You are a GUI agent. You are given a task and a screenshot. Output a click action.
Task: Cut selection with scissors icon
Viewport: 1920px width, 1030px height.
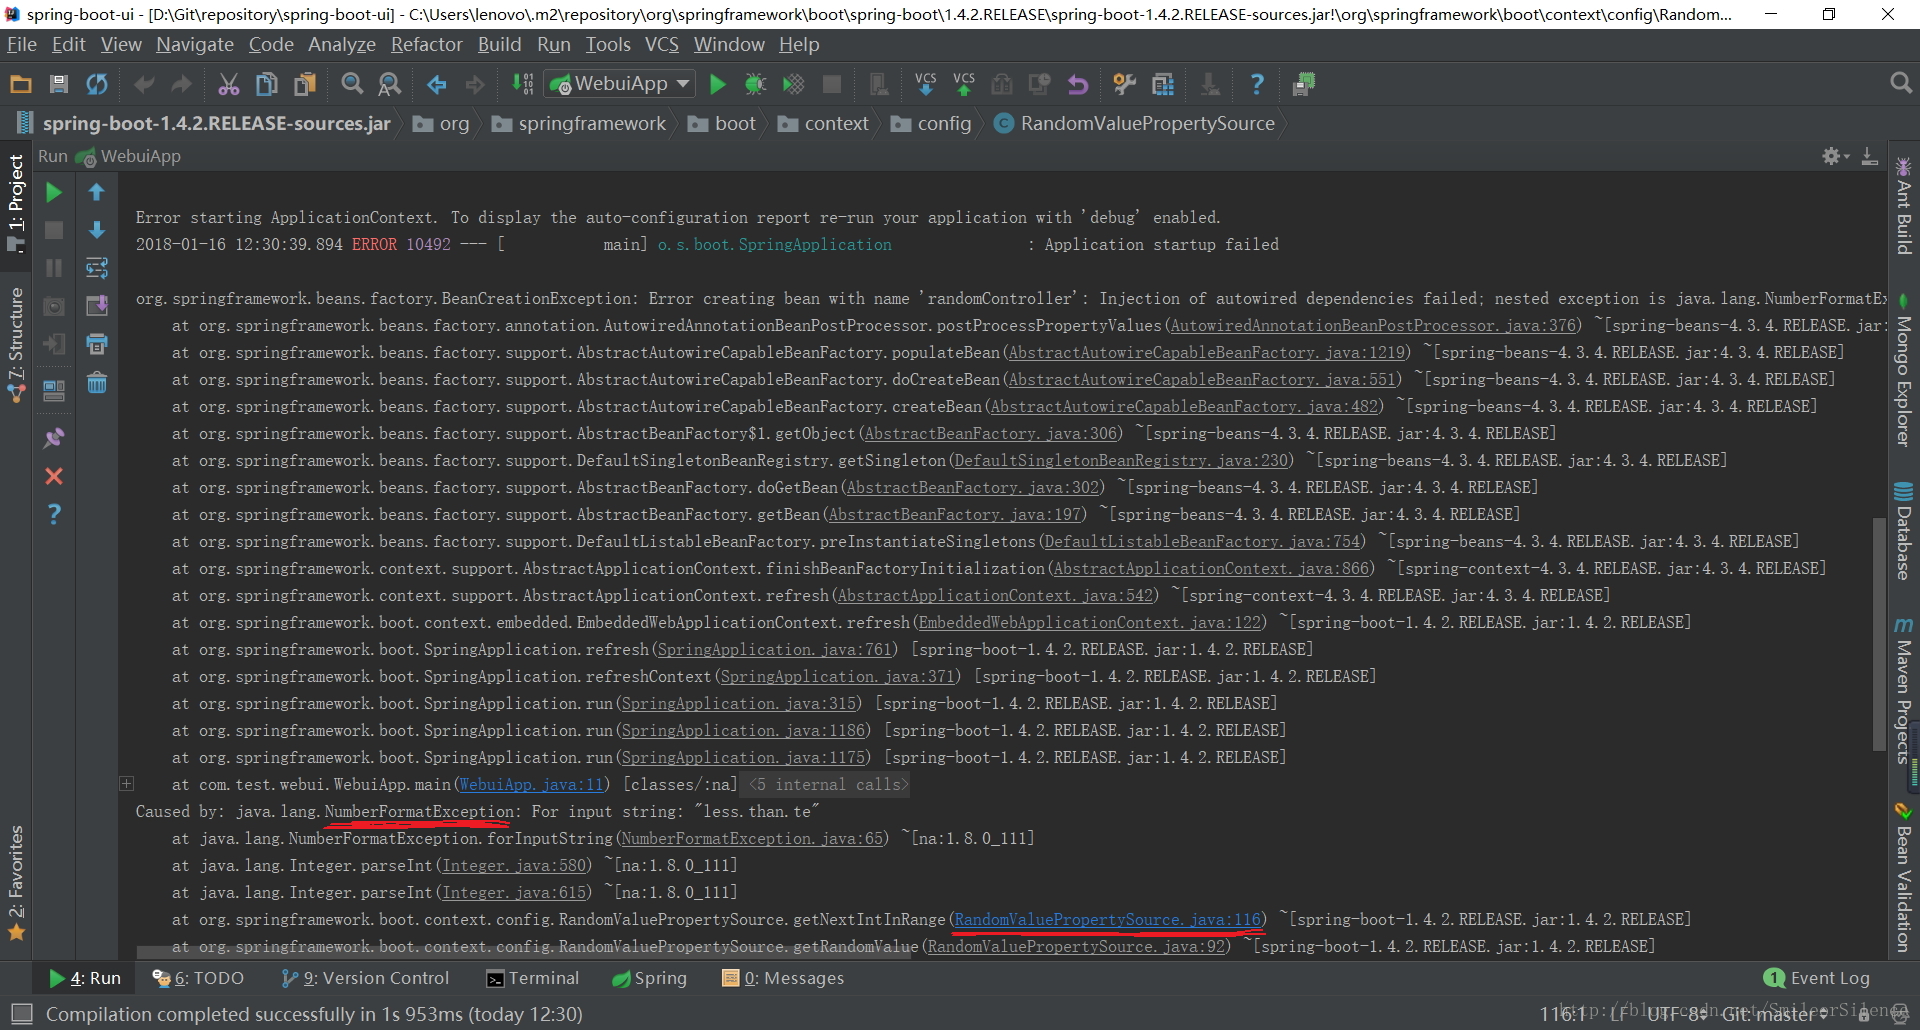pos(229,85)
